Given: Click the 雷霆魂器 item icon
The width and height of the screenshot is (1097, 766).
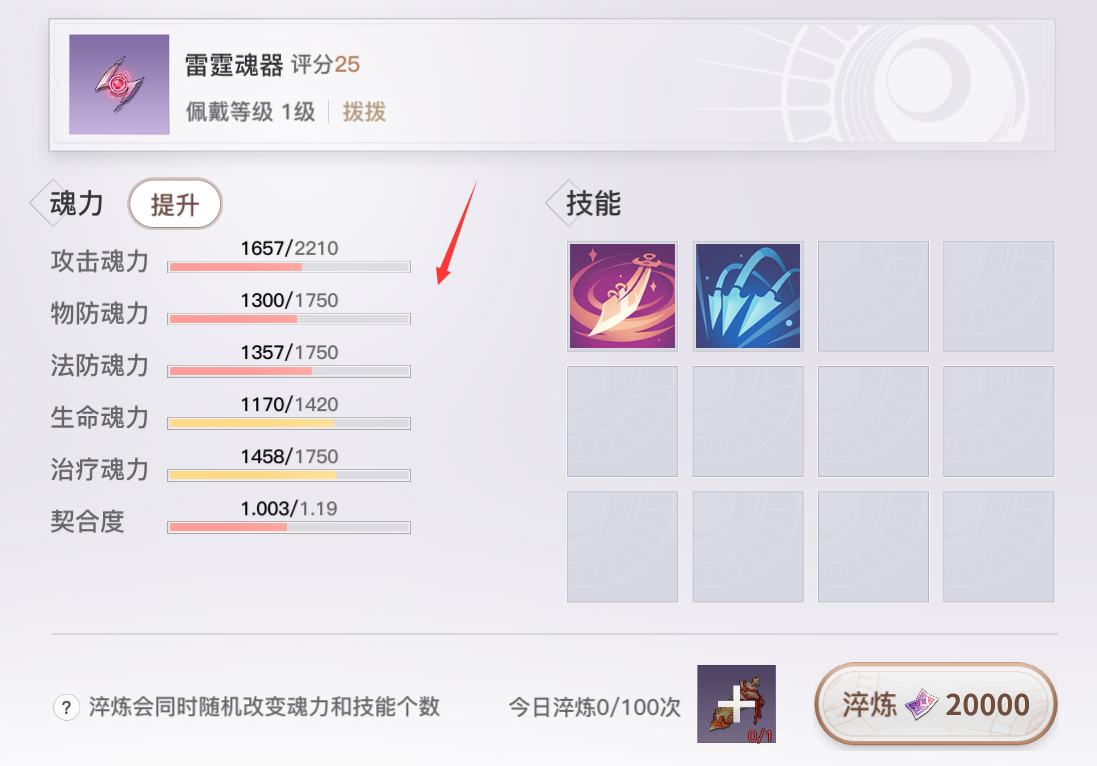Looking at the screenshot, I should [119, 84].
